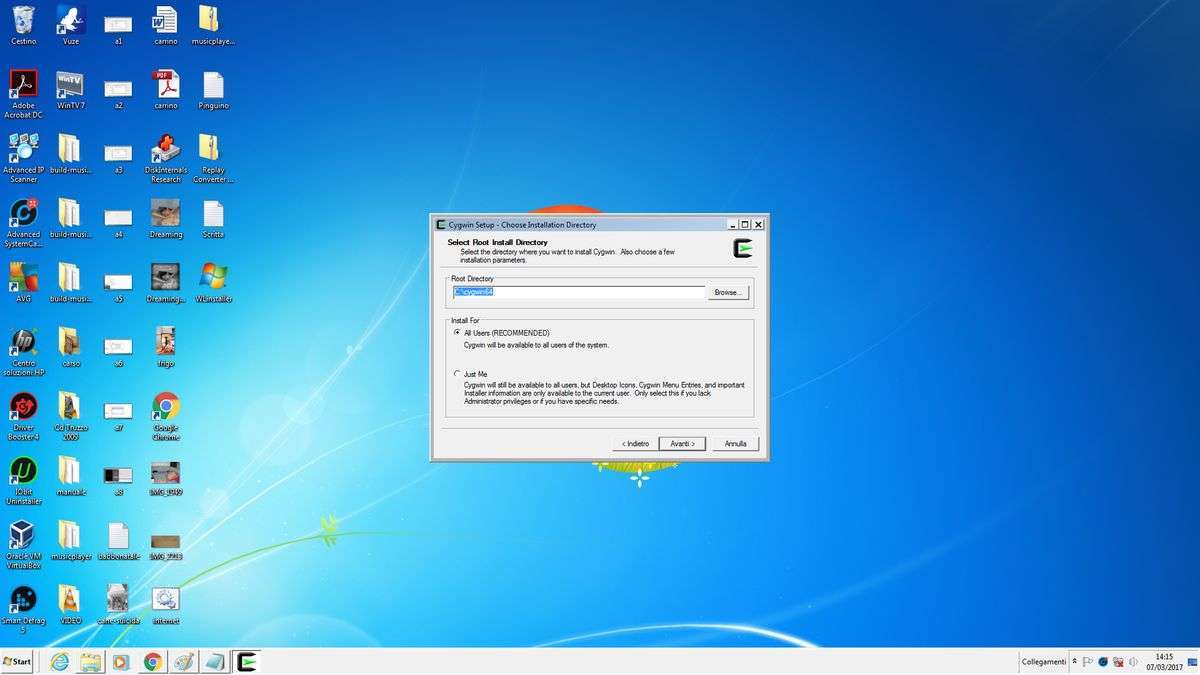Select the Smart Defrag 5 shortcut
Viewport: 1200px width, 675px height.
click(23, 610)
